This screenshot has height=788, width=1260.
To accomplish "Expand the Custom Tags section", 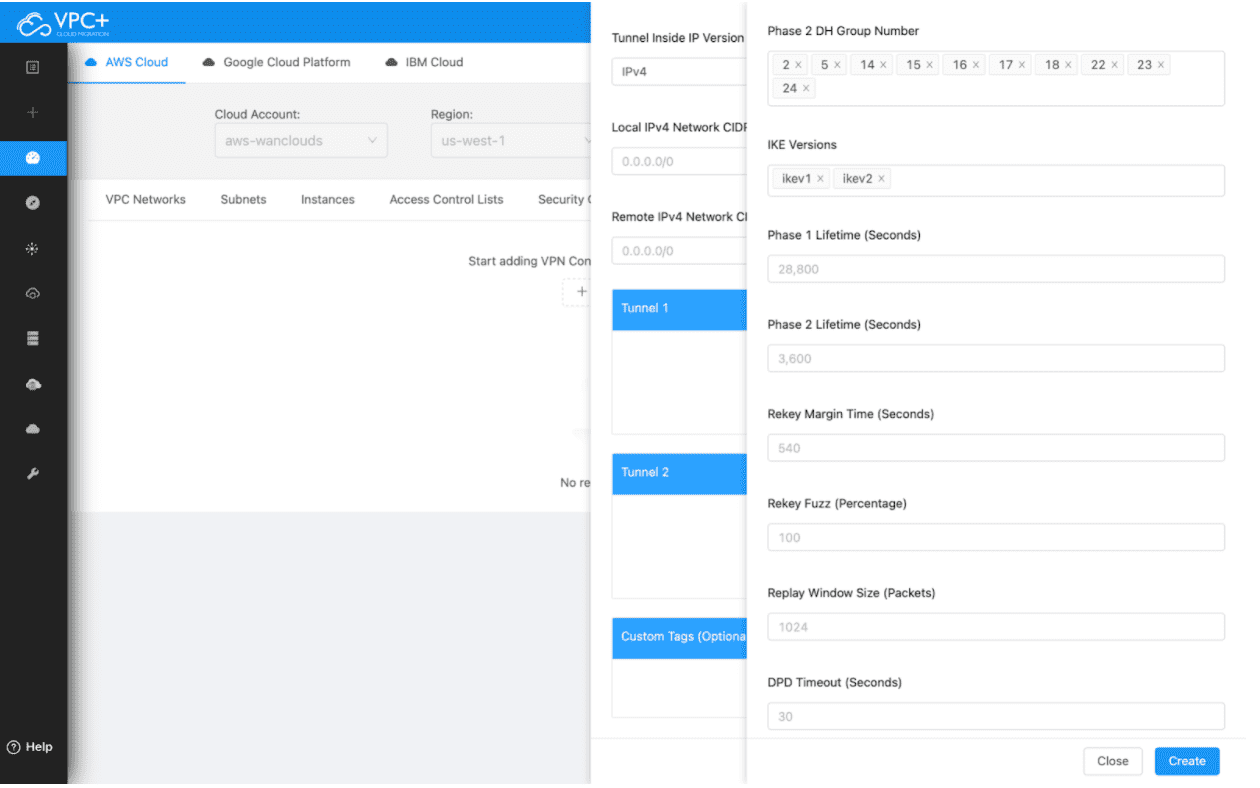I will [679, 637].
